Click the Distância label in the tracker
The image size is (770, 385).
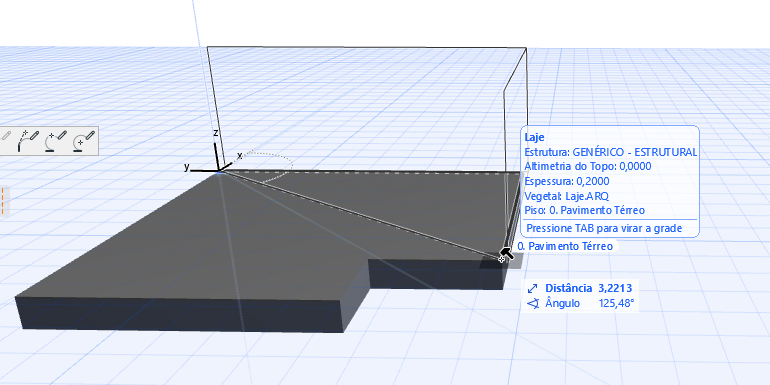point(568,288)
